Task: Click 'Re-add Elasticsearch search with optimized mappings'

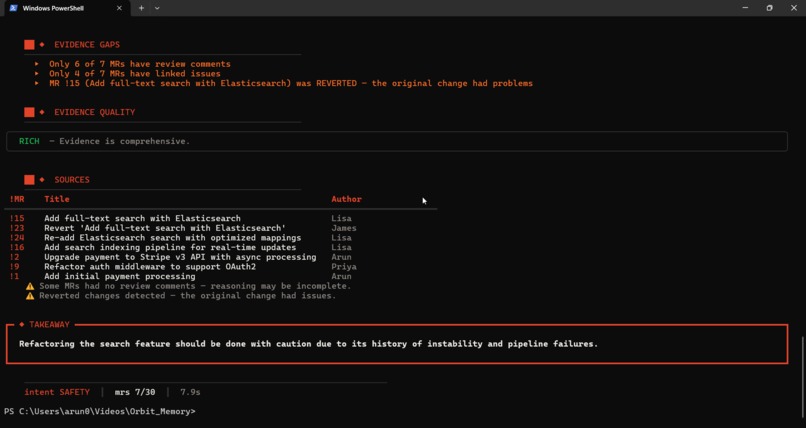Action: click(x=173, y=238)
